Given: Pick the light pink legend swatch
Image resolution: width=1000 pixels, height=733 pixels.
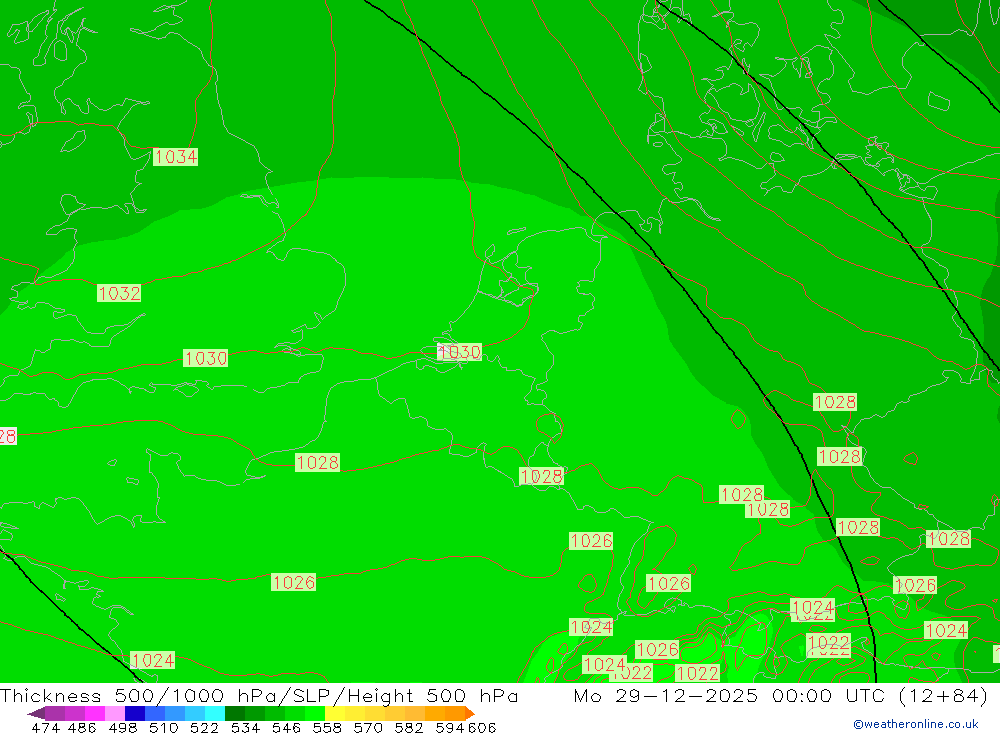Looking at the screenshot, I should (x=115, y=713).
